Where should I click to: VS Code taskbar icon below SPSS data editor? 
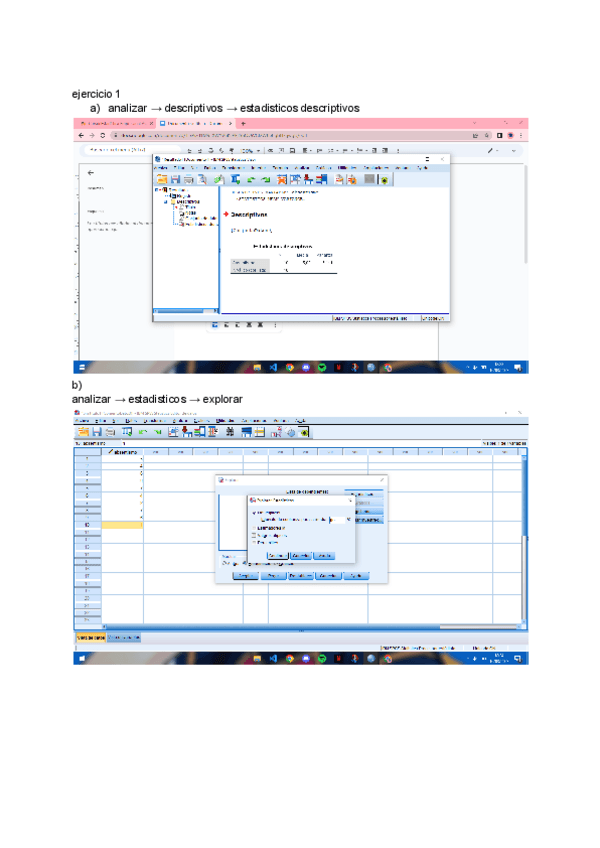(273, 659)
